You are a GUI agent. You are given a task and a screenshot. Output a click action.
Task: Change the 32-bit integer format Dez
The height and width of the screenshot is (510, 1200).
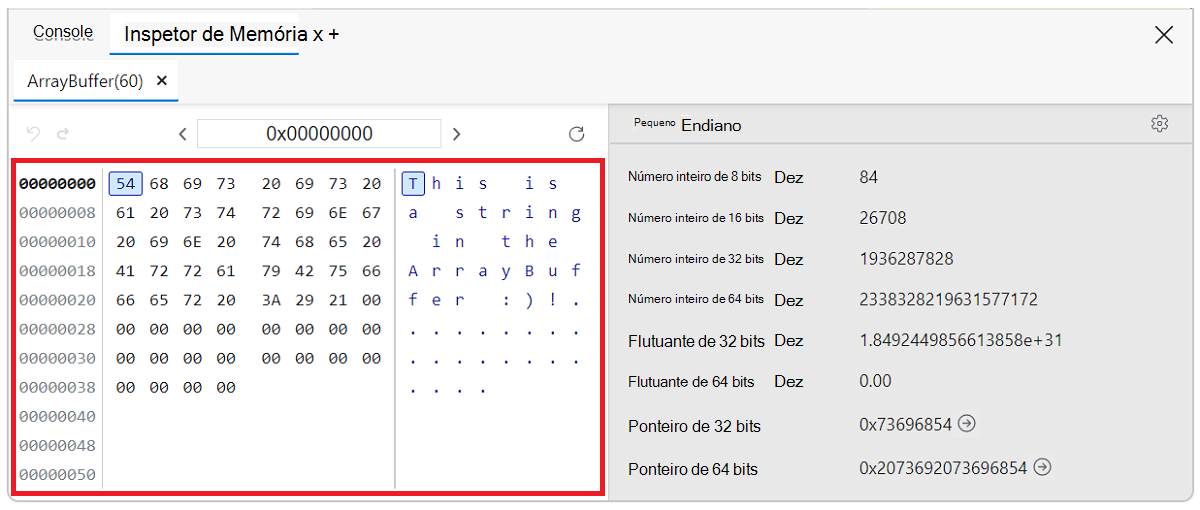coord(789,259)
